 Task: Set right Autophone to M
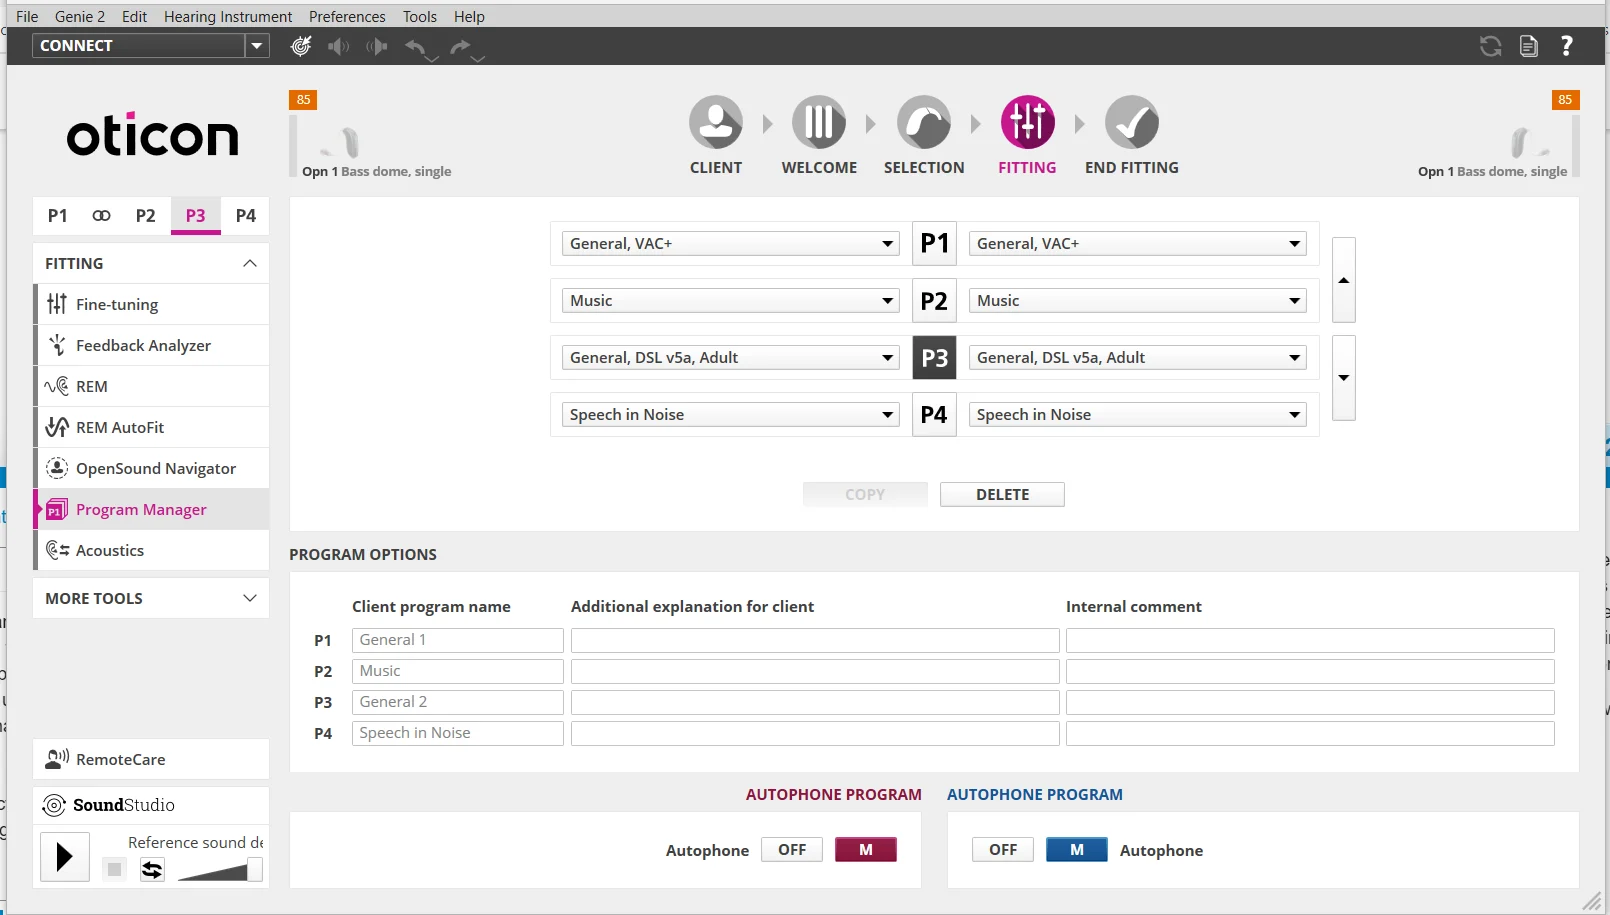tap(1077, 850)
